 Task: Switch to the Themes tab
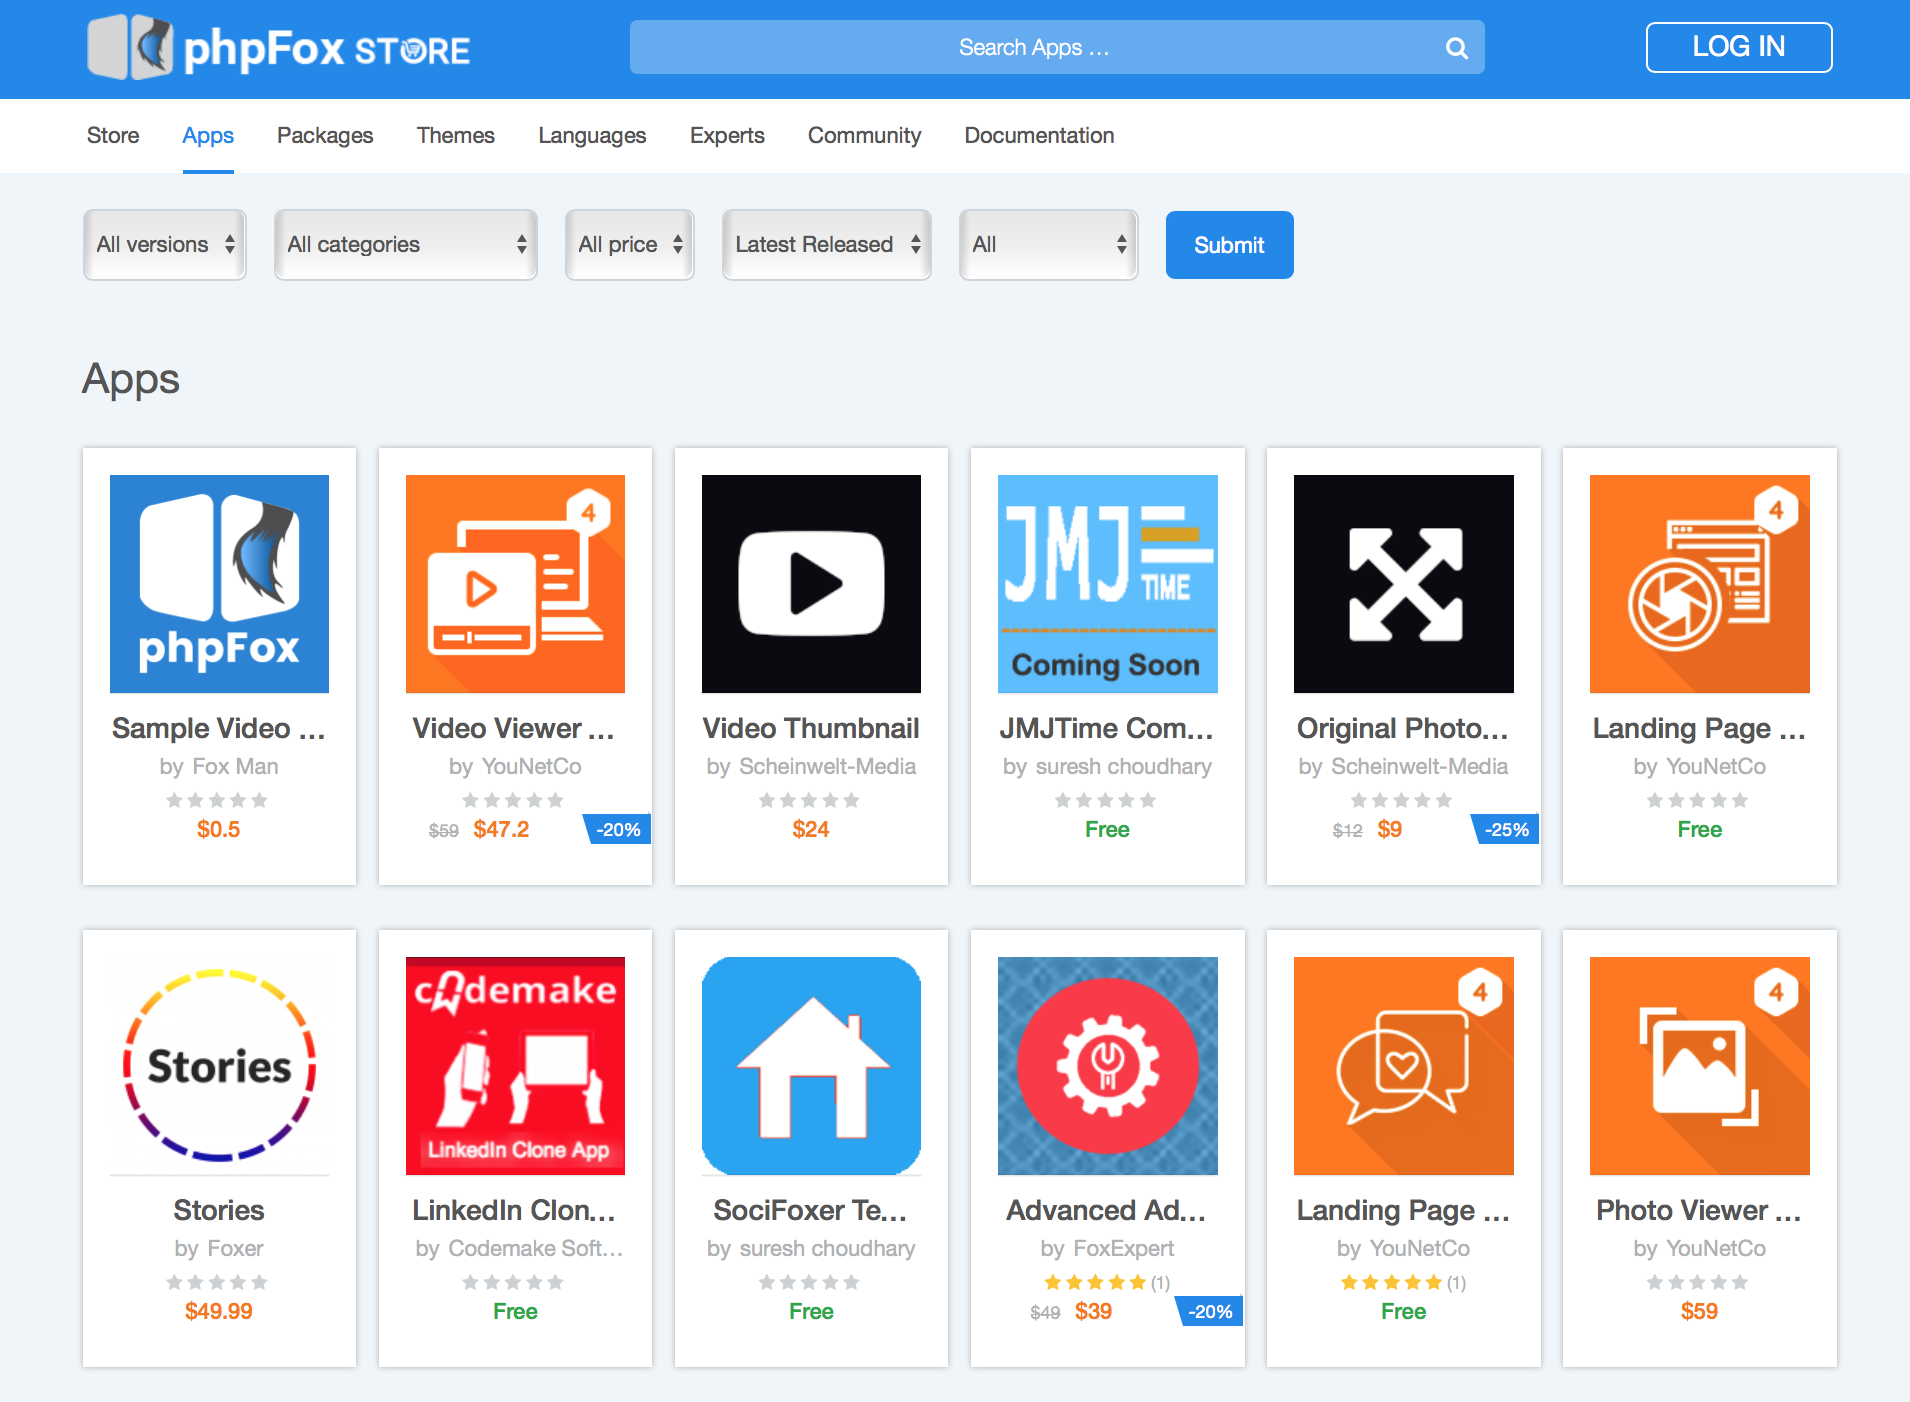point(456,136)
